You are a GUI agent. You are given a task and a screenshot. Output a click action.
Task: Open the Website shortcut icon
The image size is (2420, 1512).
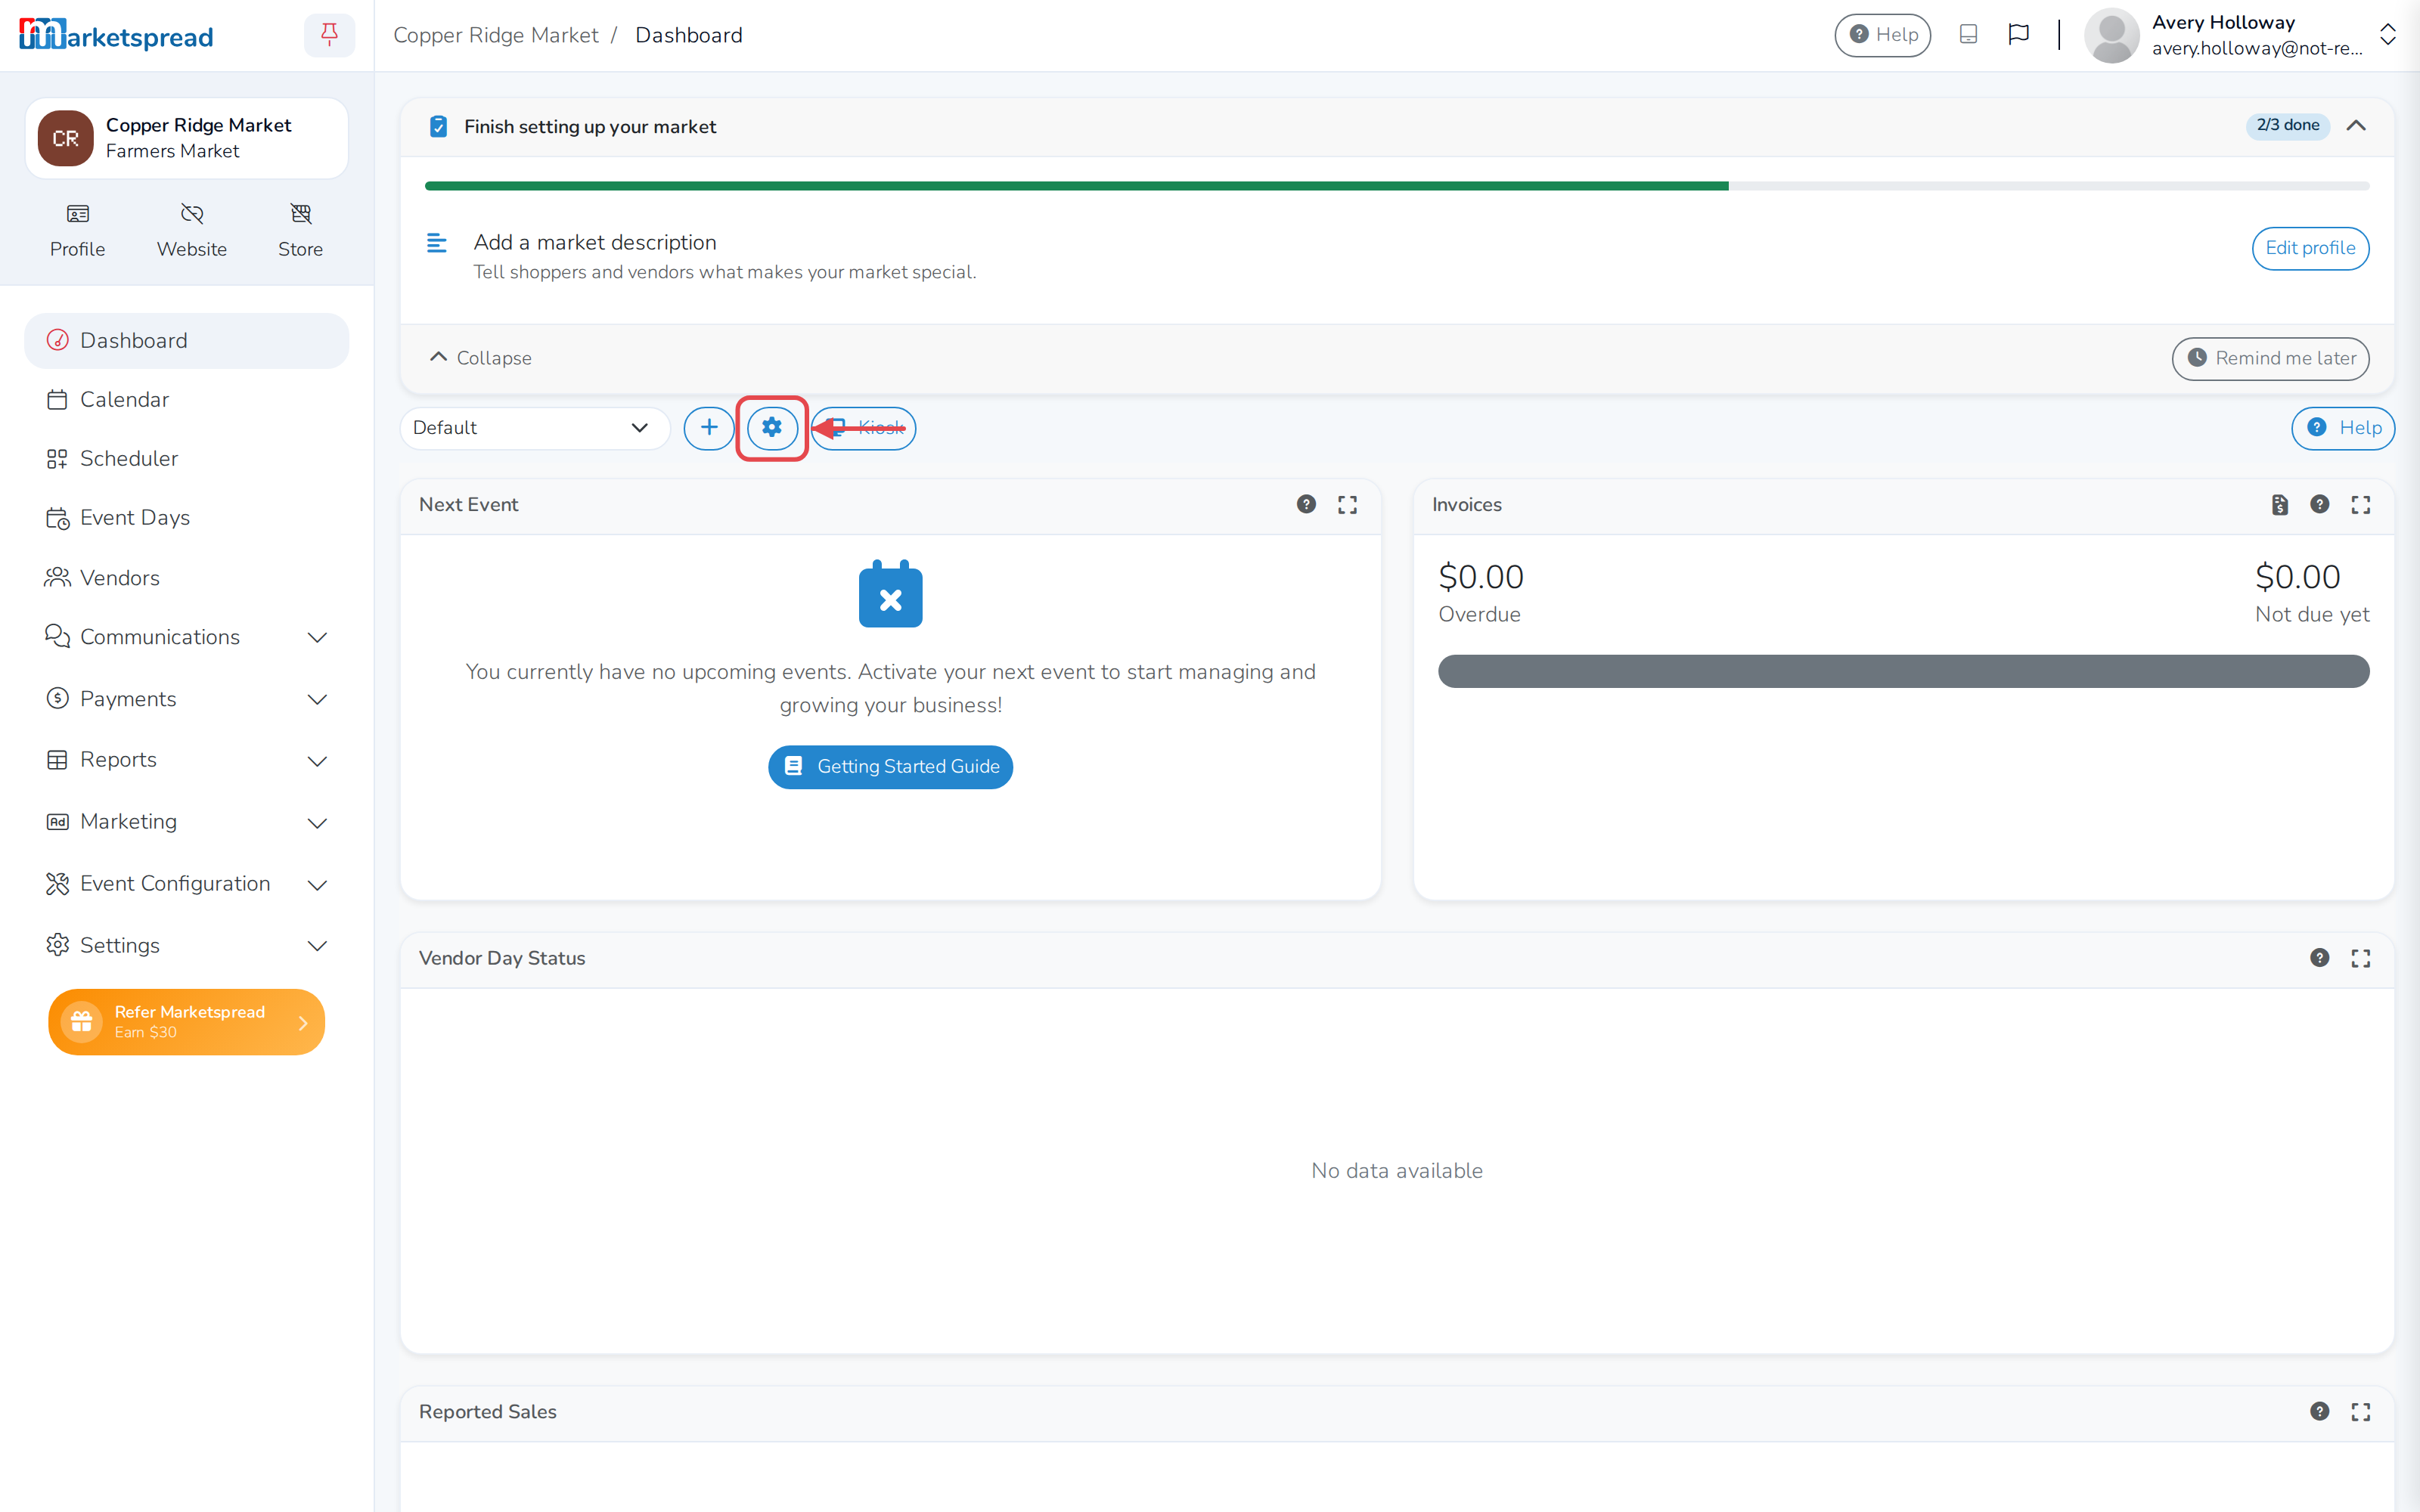(191, 230)
